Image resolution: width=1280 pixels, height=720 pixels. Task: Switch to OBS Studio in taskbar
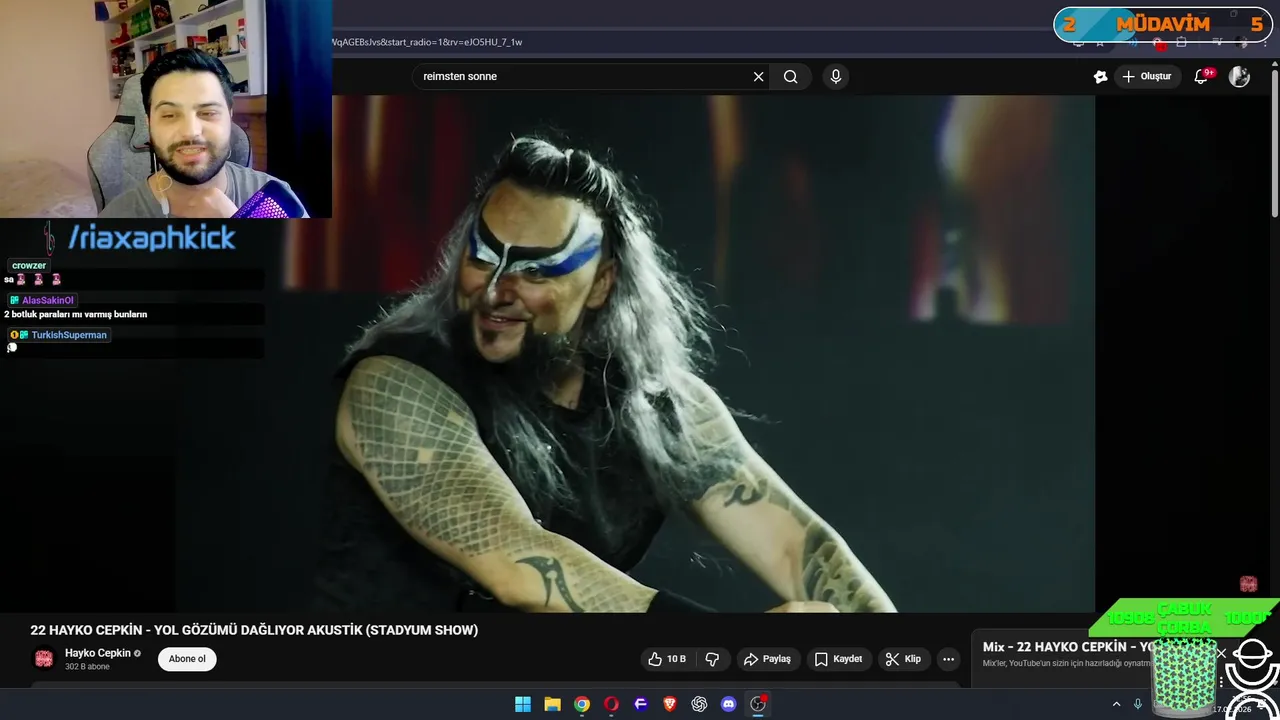point(758,704)
